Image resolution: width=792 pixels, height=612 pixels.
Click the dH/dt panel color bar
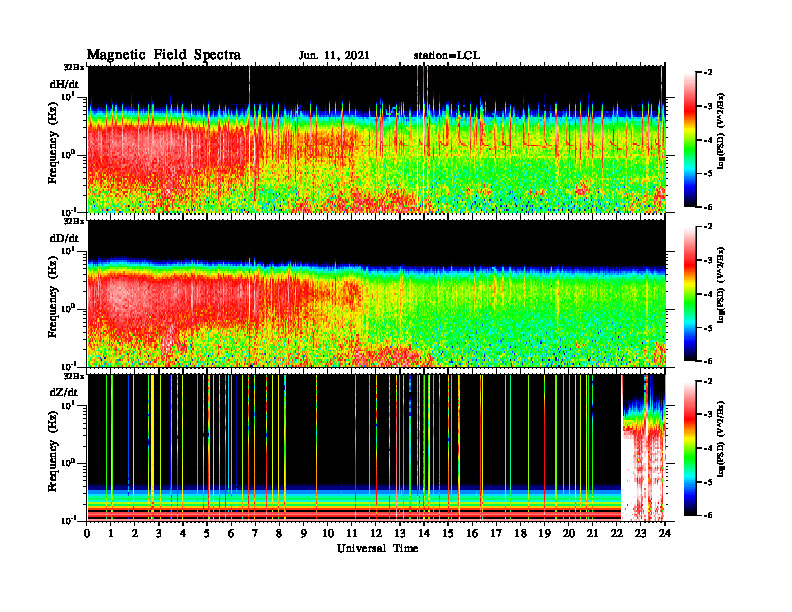click(690, 140)
